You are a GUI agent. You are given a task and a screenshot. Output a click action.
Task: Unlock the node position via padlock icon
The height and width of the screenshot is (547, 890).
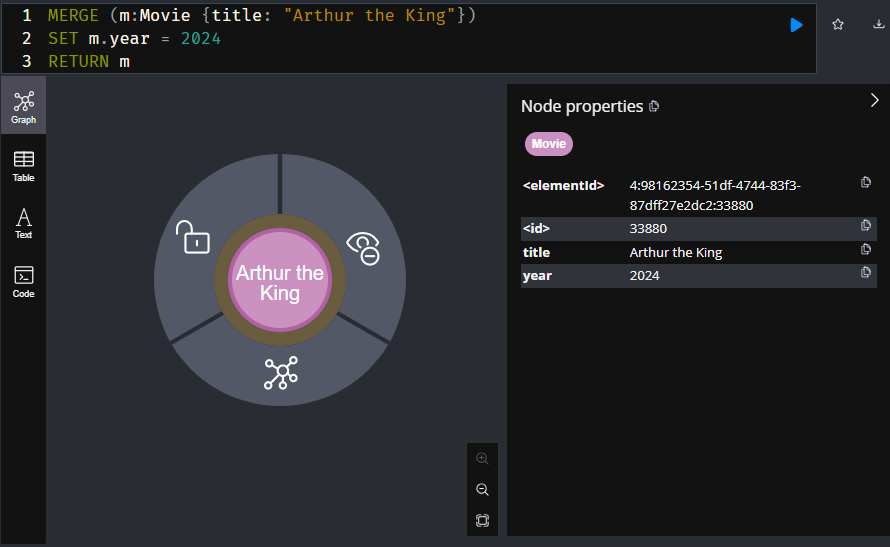coord(193,237)
